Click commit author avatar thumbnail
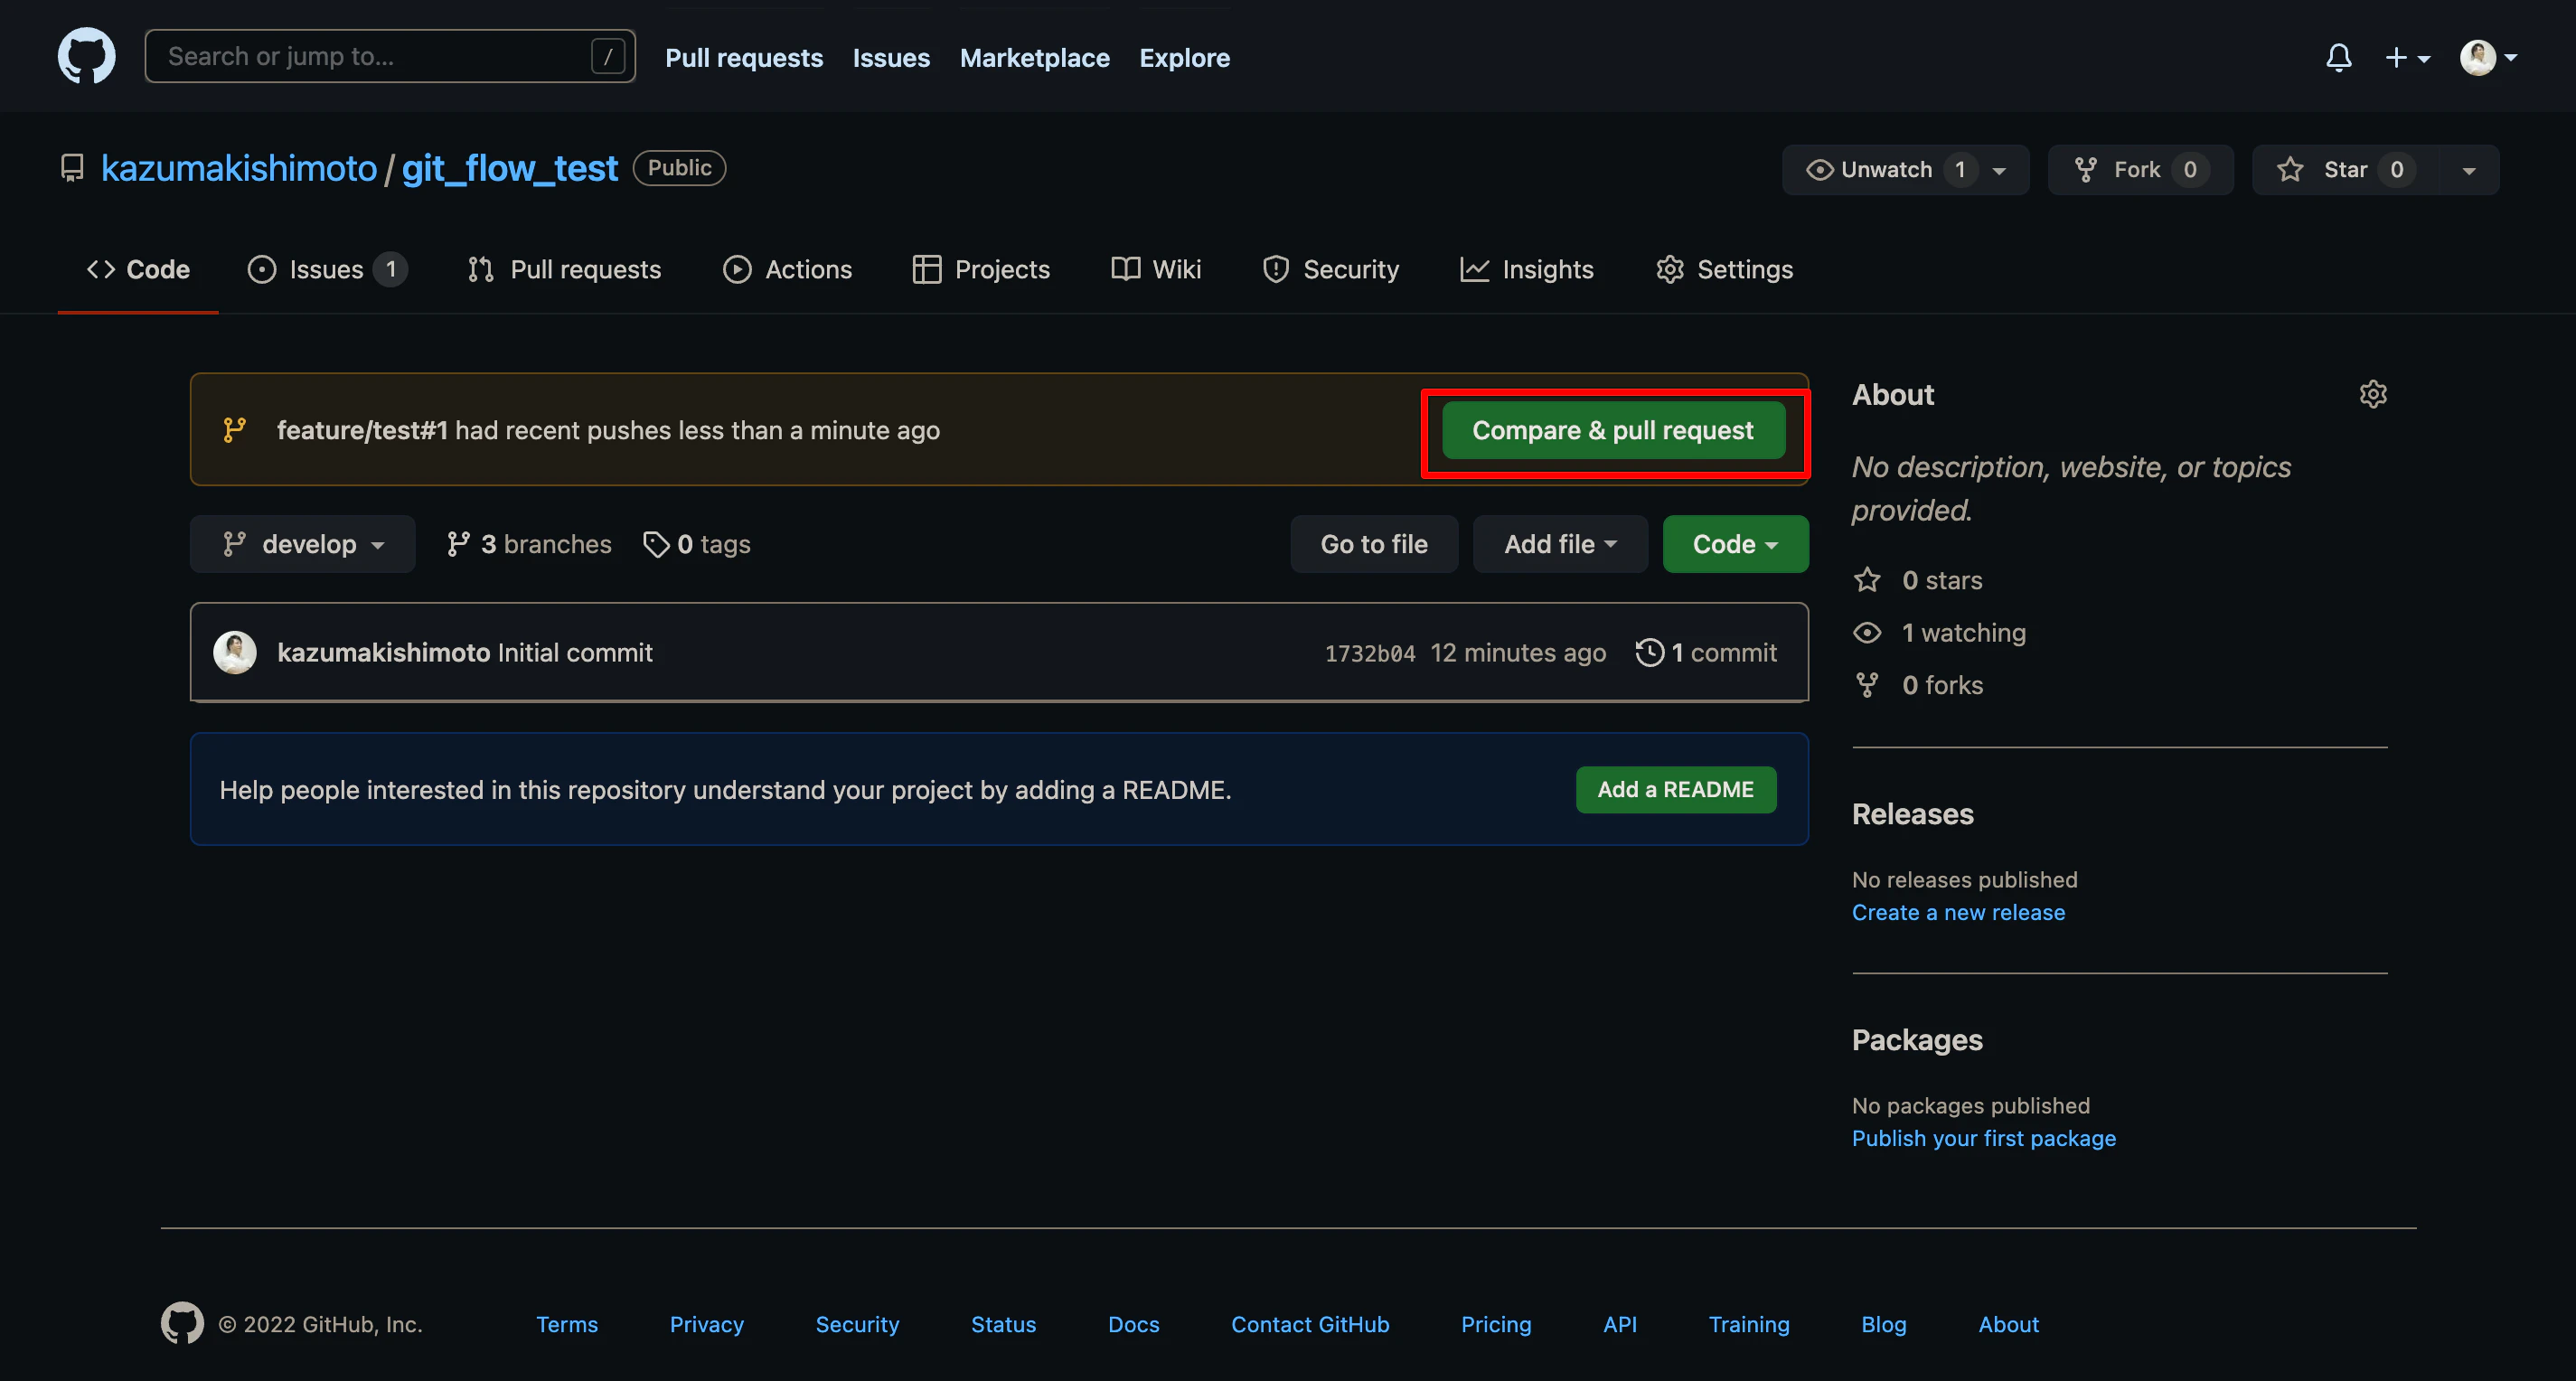Image resolution: width=2576 pixels, height=1381 pixels. coord(235,652)
